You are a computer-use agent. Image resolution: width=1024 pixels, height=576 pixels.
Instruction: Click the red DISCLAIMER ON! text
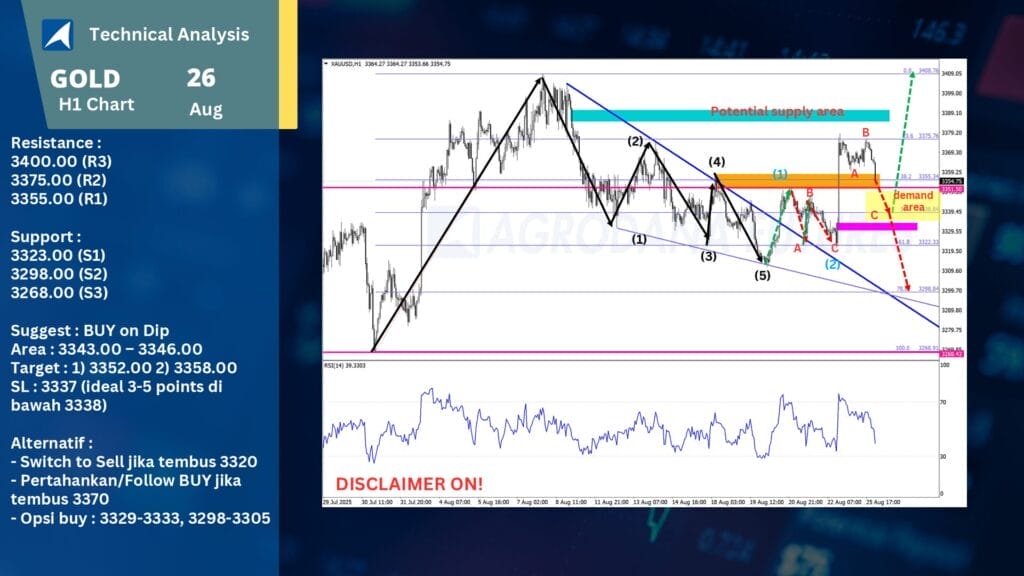[x=408, y=482]
